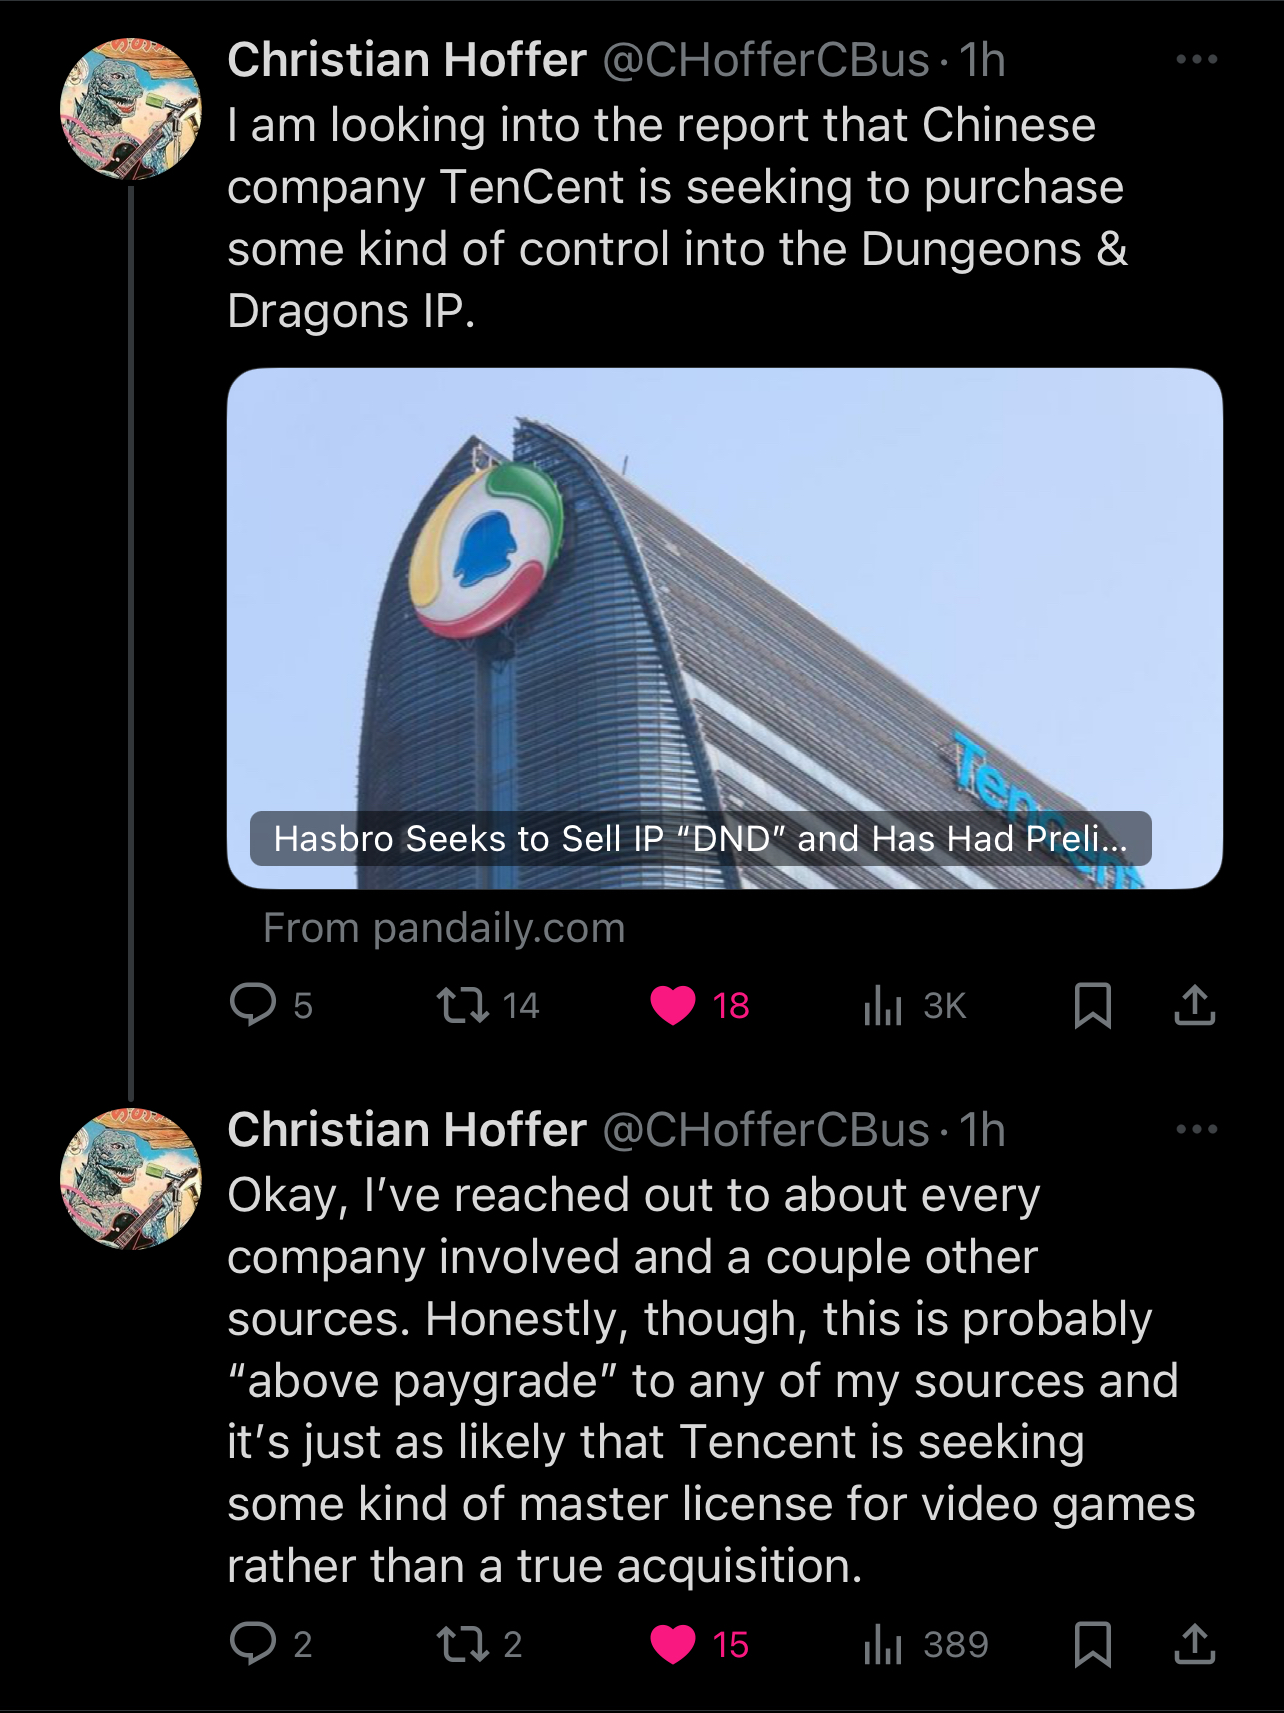
Task: Open the more options menu on first tweet
Action: pyautogui.click(x=1196, y=60)
